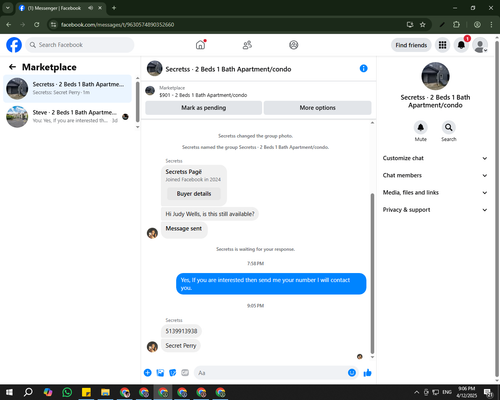Select the Steve 2 Beds conversation

[67, 117]
